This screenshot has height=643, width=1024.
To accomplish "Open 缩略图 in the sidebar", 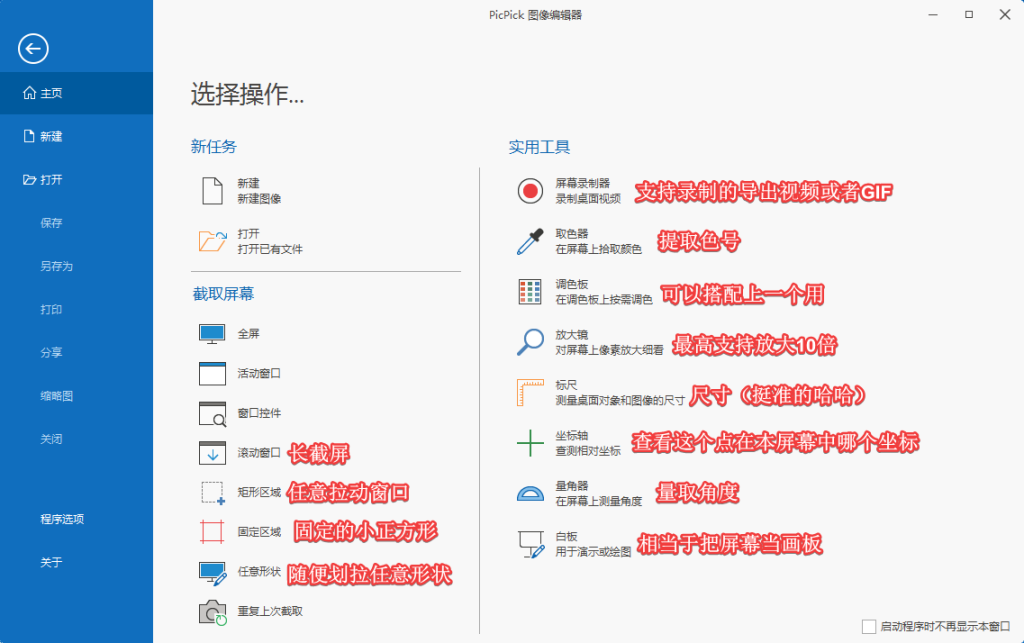I will tap(56, 396).
